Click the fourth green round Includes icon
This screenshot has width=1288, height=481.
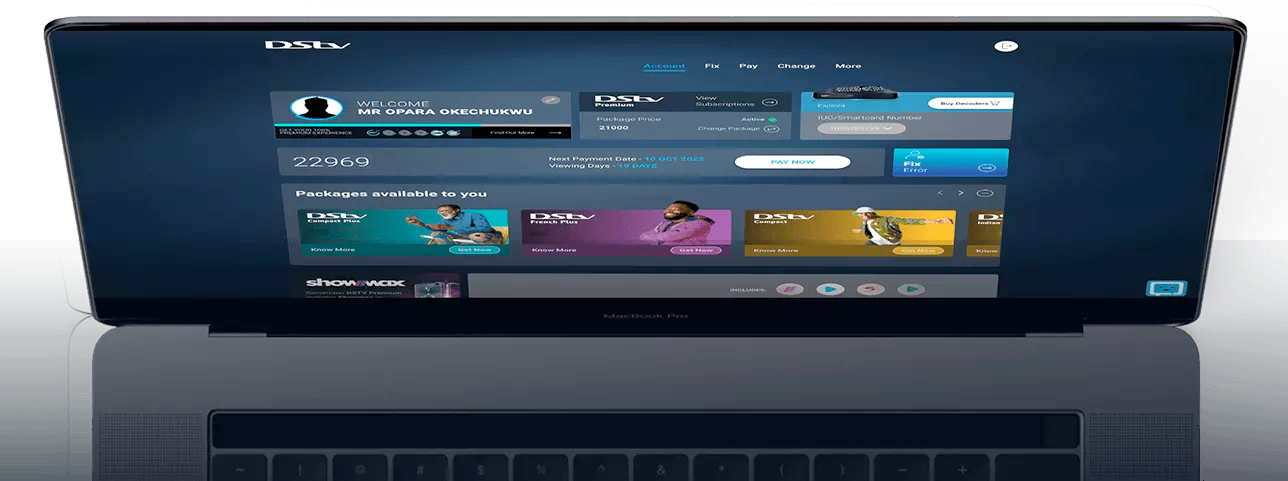click(910, 289)
